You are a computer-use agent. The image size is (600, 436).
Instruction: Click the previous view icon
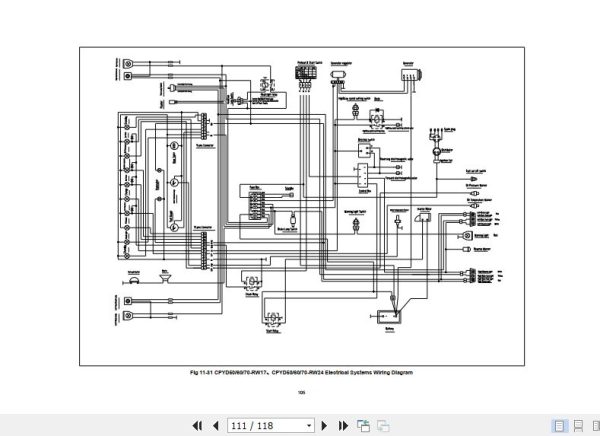click(363, 425)
